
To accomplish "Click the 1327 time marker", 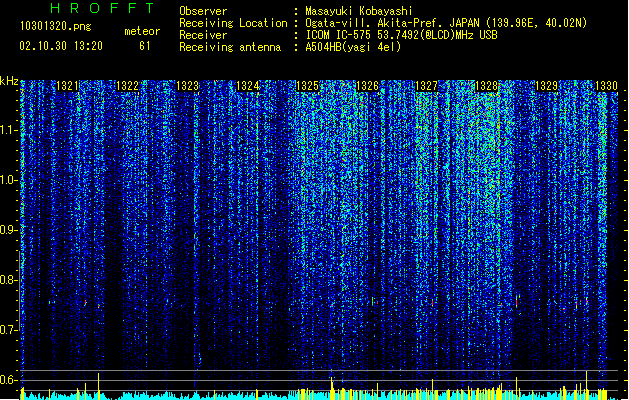I will tap(426, 86).
